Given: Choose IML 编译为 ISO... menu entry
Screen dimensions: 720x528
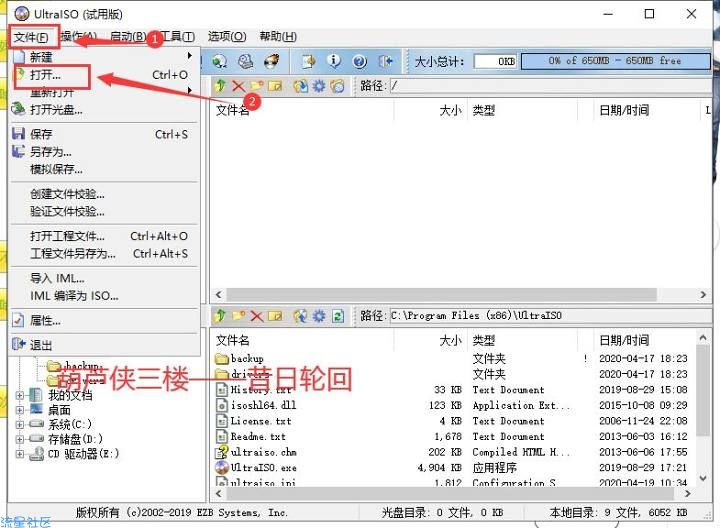Looking at the screenshot, I should (x=105, y=296).
